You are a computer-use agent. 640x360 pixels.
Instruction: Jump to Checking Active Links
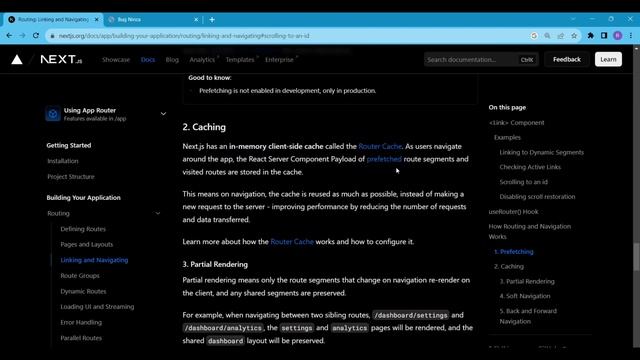click(530, 167)
